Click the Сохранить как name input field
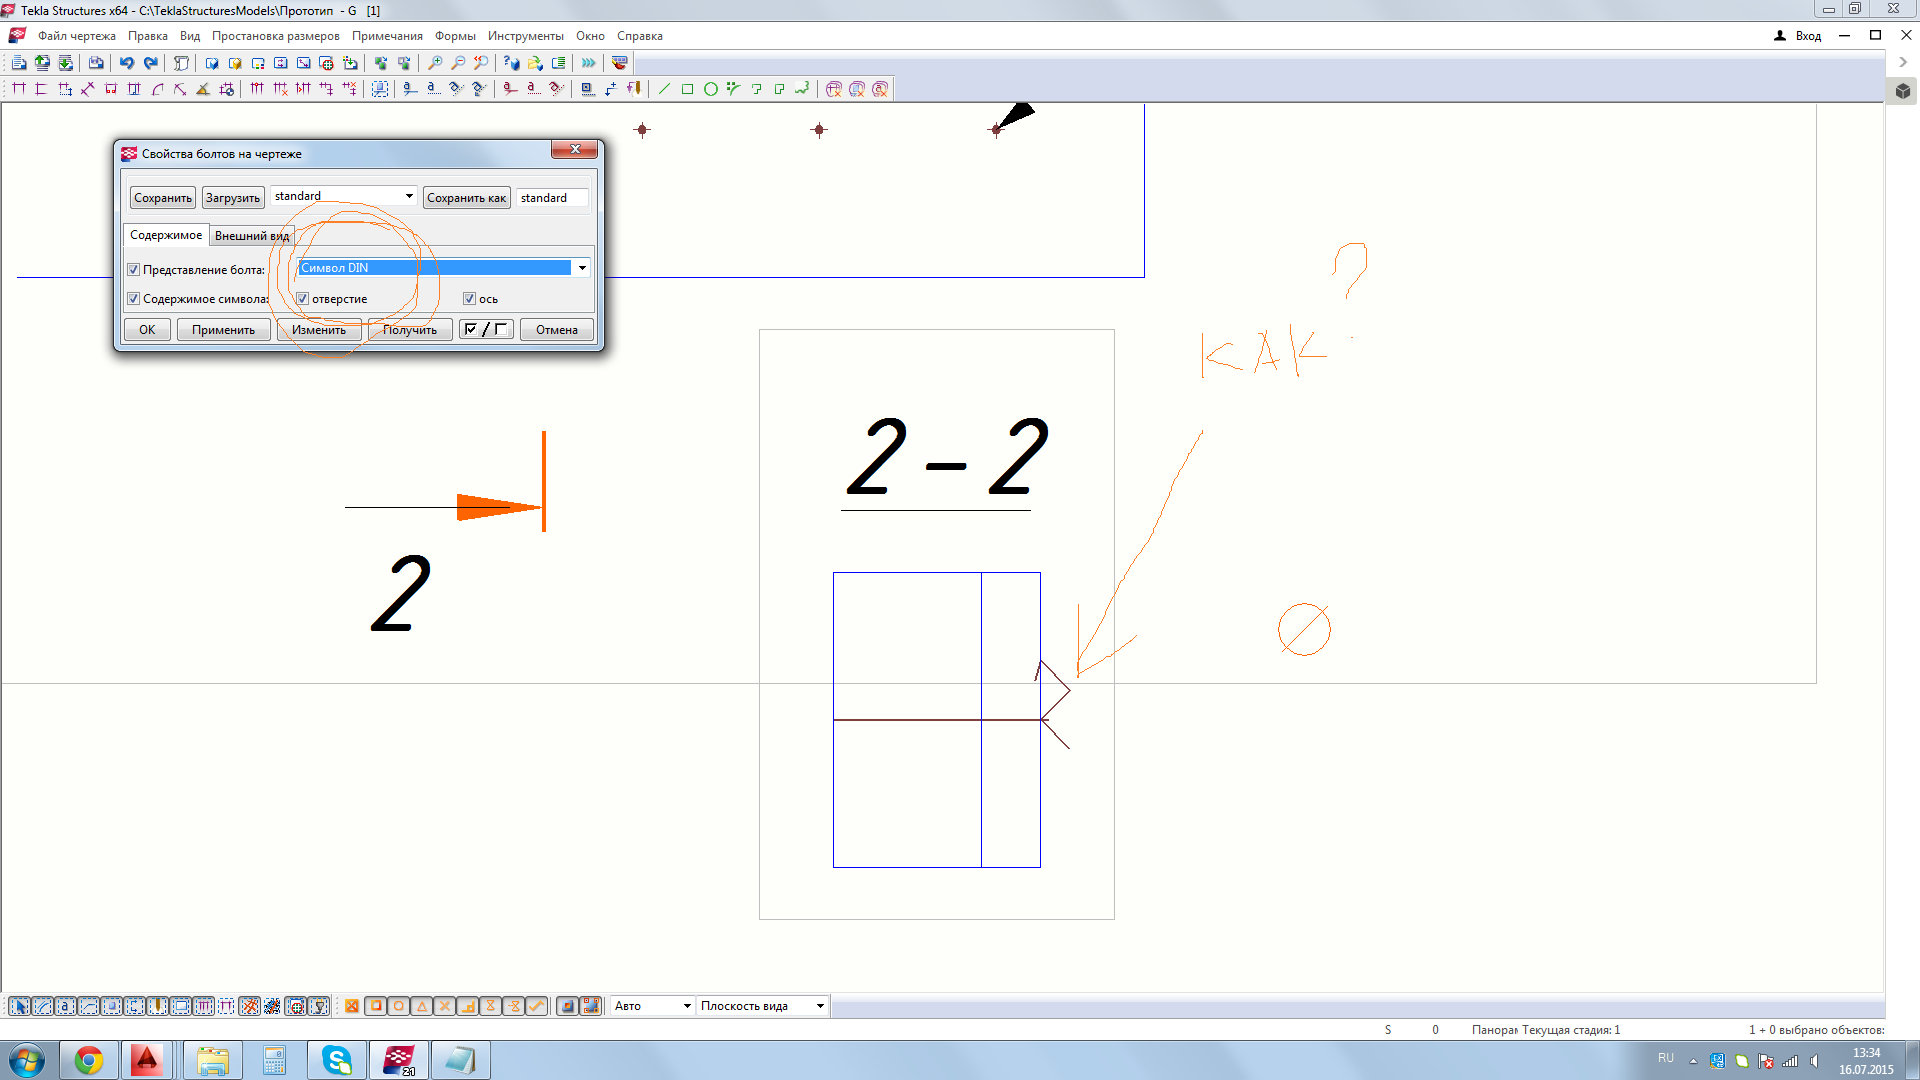This screenshot has height=1080, width=1920. (552, 198)
